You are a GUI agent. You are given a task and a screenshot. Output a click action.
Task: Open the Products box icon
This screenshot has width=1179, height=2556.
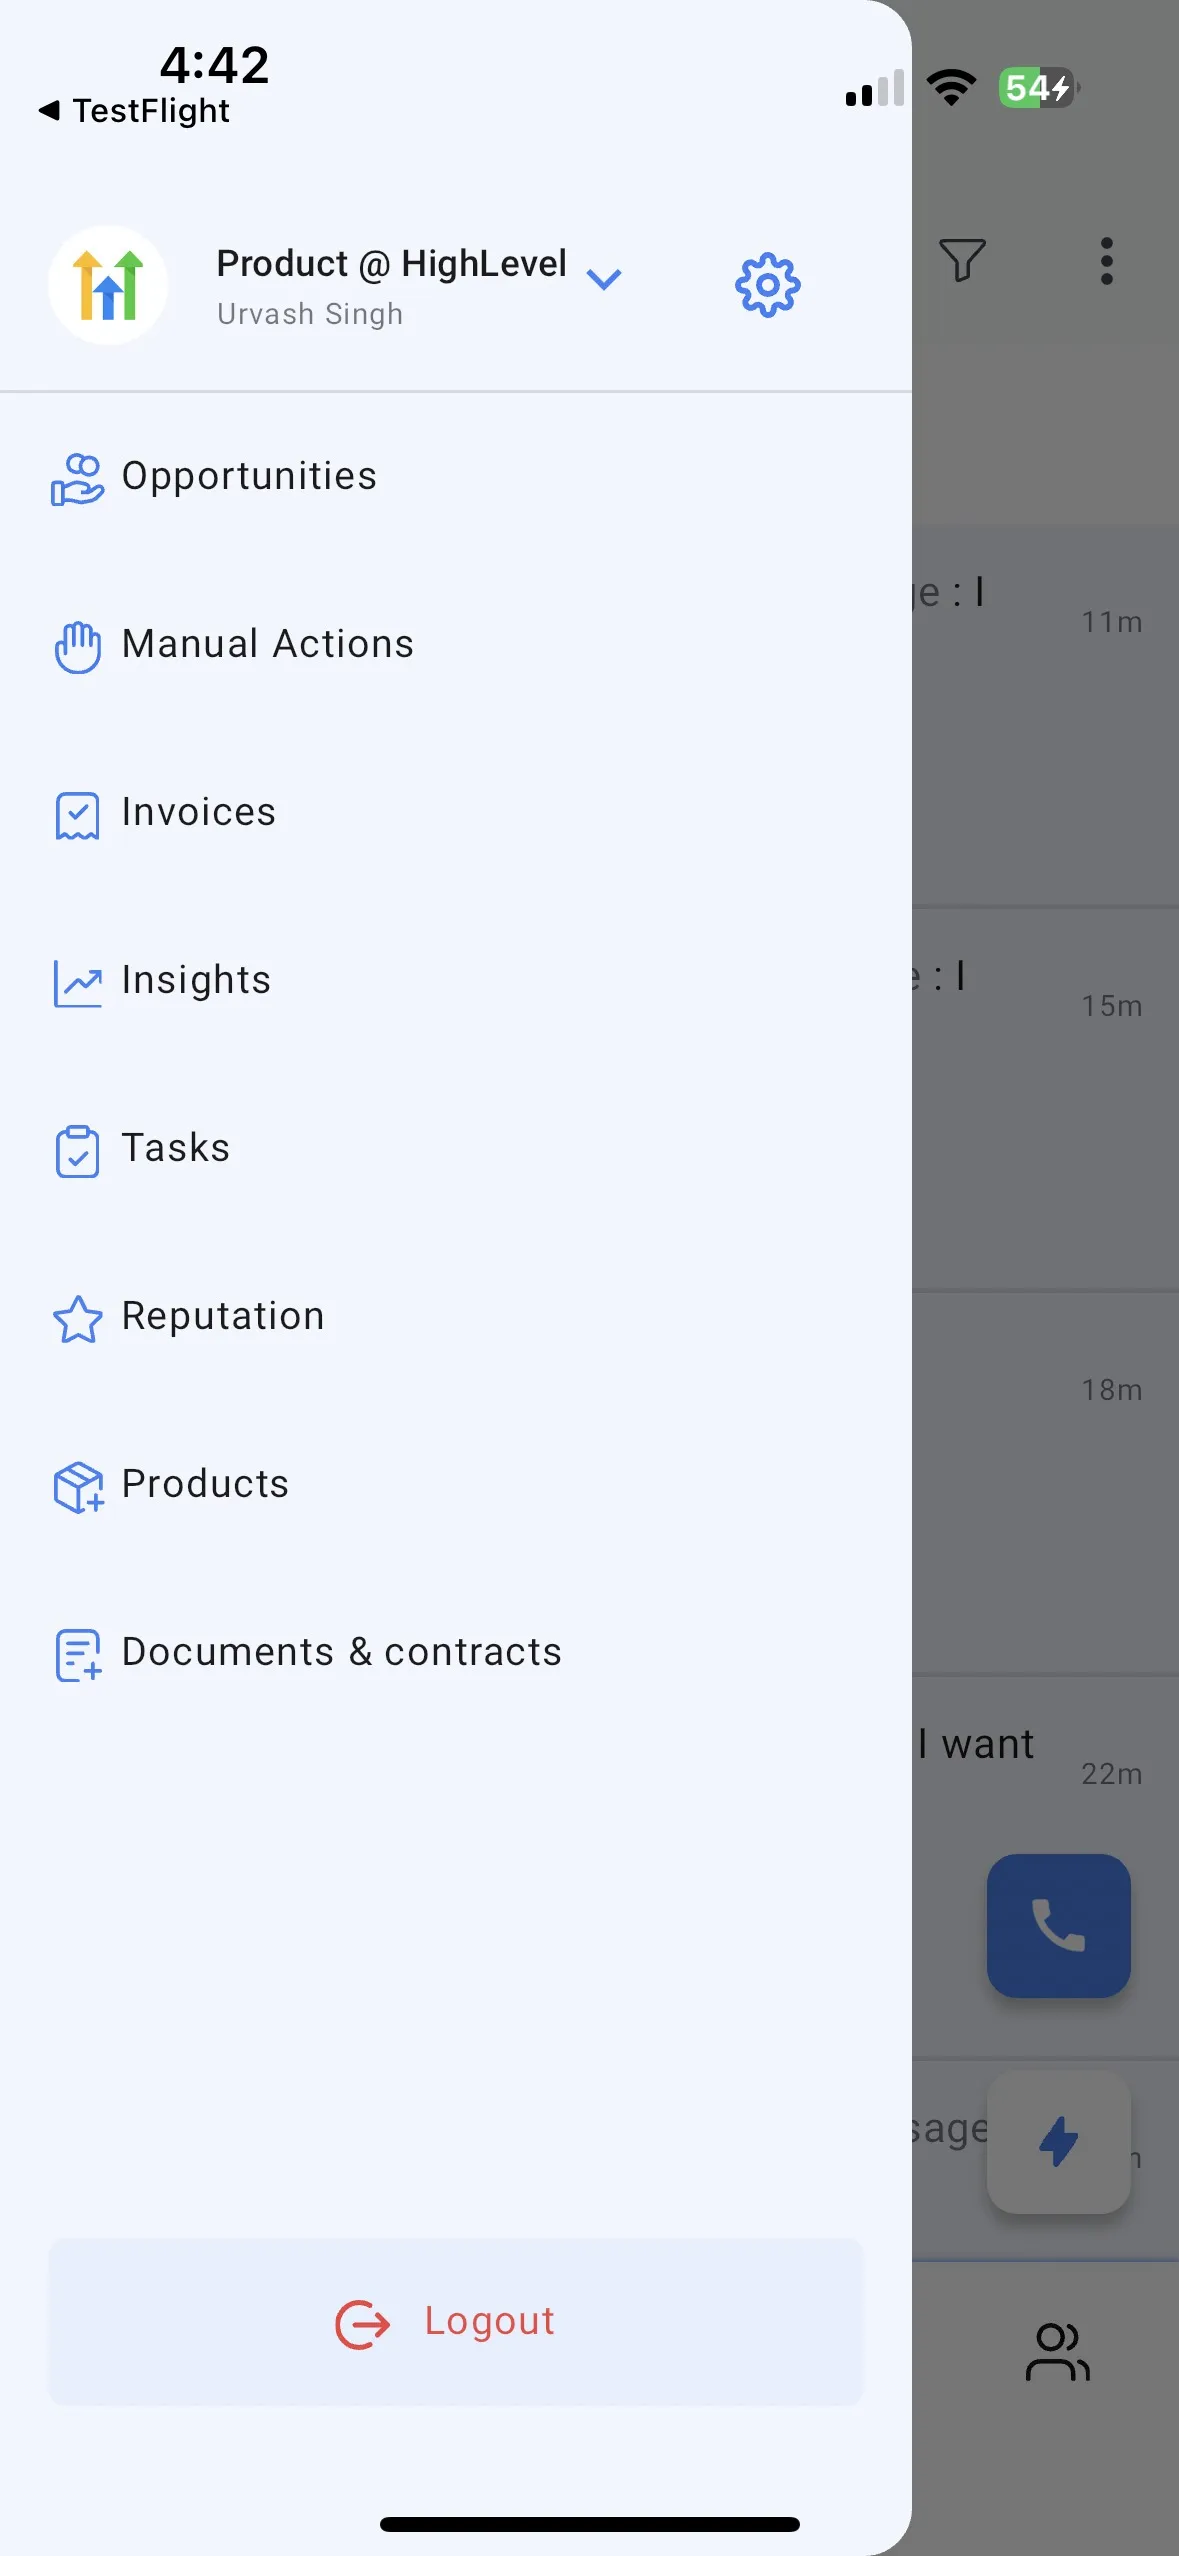click(x=78, y=1487)
